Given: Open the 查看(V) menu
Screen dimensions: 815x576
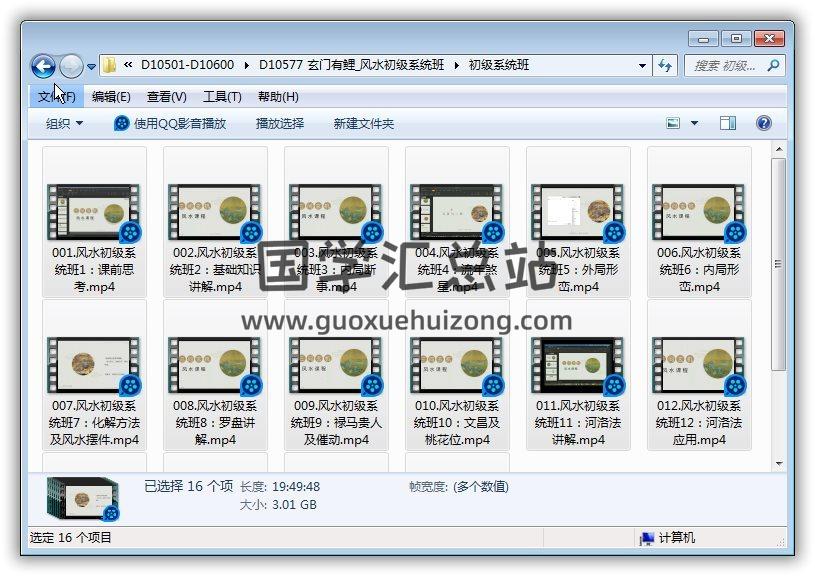Looking at the screenshot, I should click(x=166, y=97).
